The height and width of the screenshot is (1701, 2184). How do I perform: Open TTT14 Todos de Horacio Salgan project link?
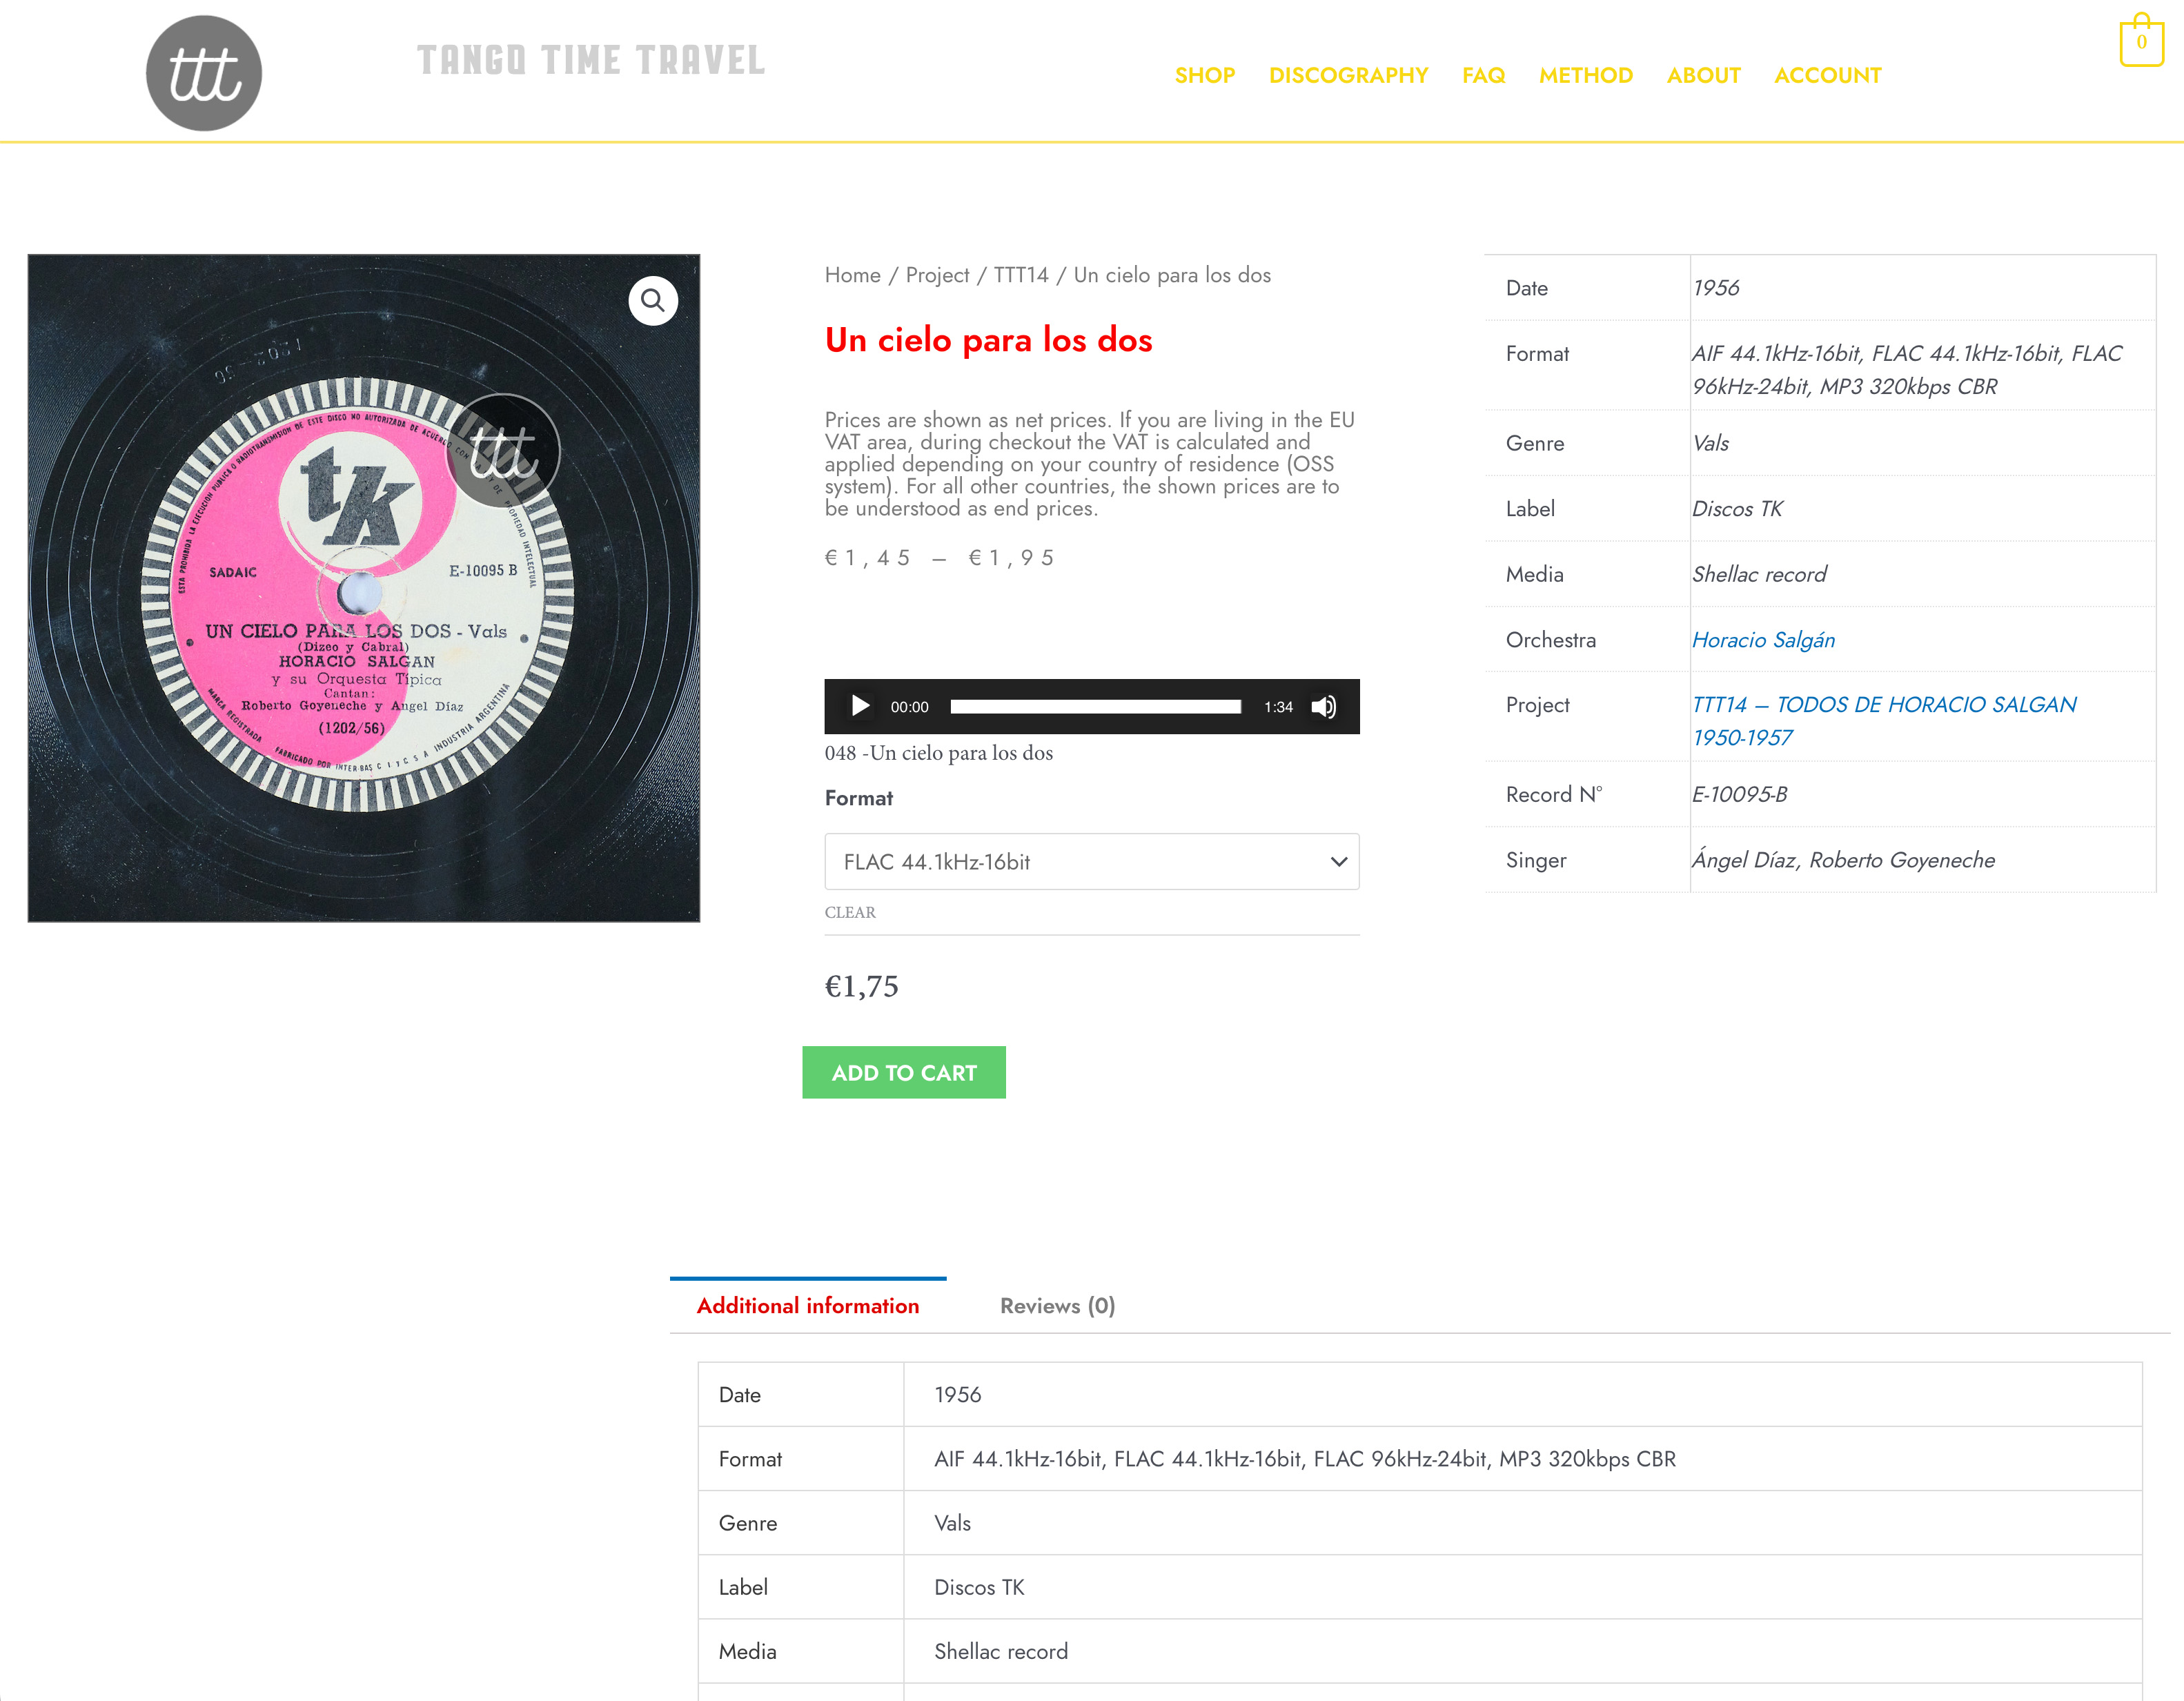pyautogui.click(x=1883, y=721)
